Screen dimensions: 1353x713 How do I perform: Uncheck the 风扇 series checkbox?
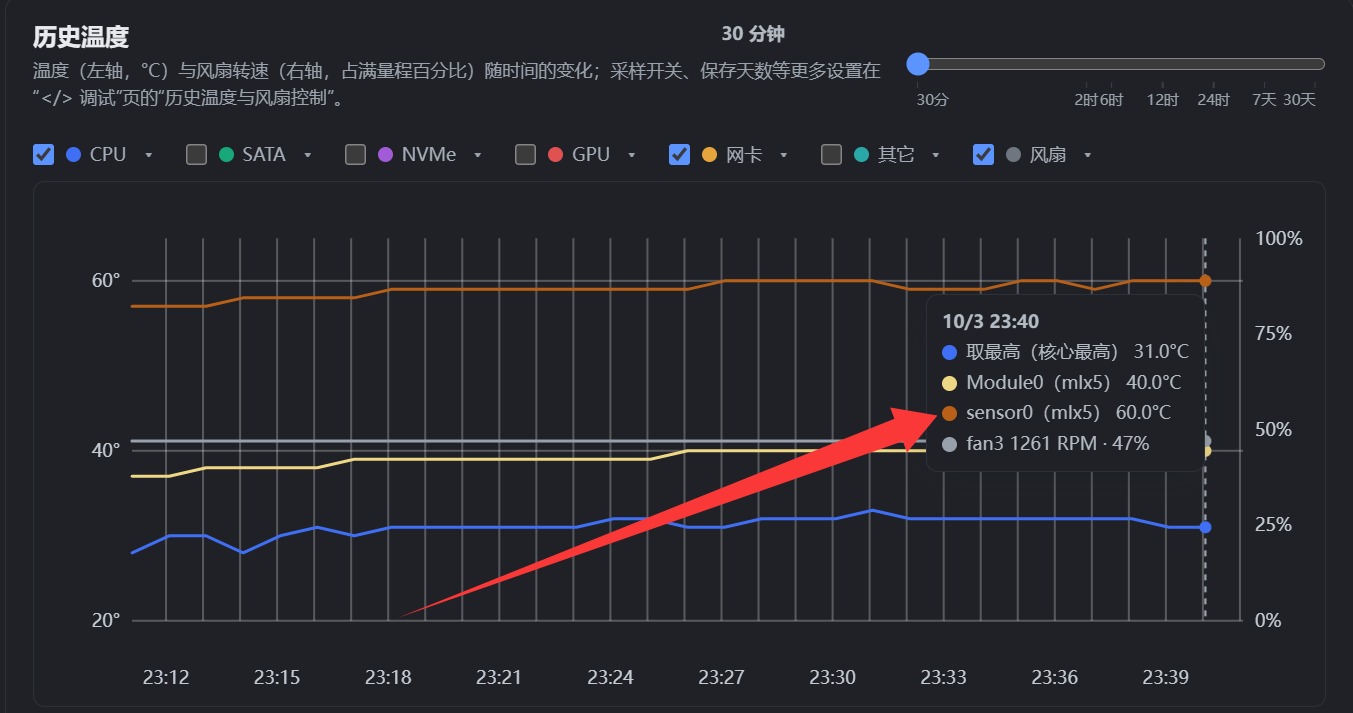pyautogui.click(x=983, y=154)
